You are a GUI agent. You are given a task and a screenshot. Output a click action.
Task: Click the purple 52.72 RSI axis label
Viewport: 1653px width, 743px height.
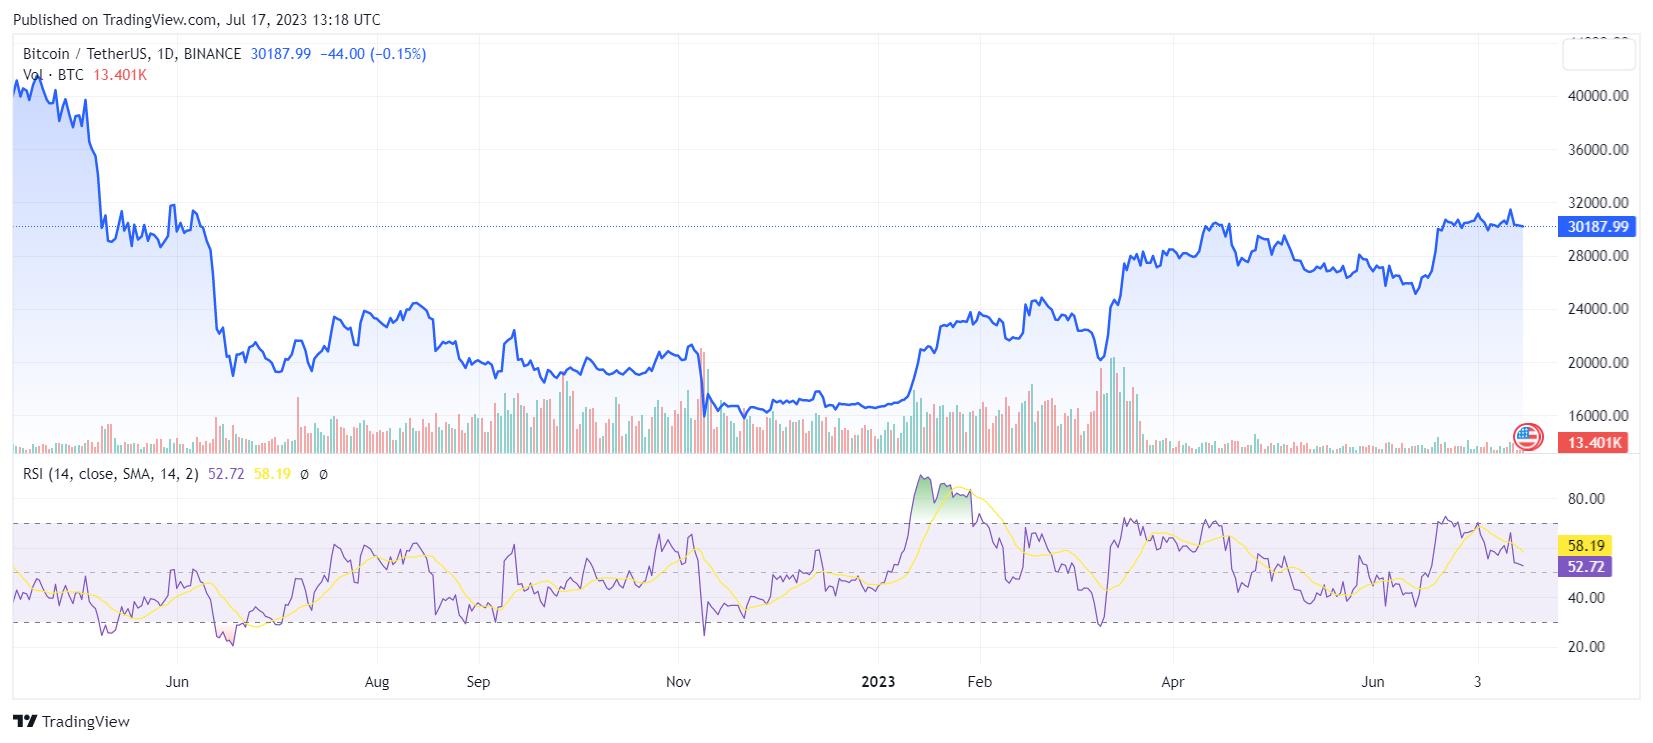pos(1585,567)
